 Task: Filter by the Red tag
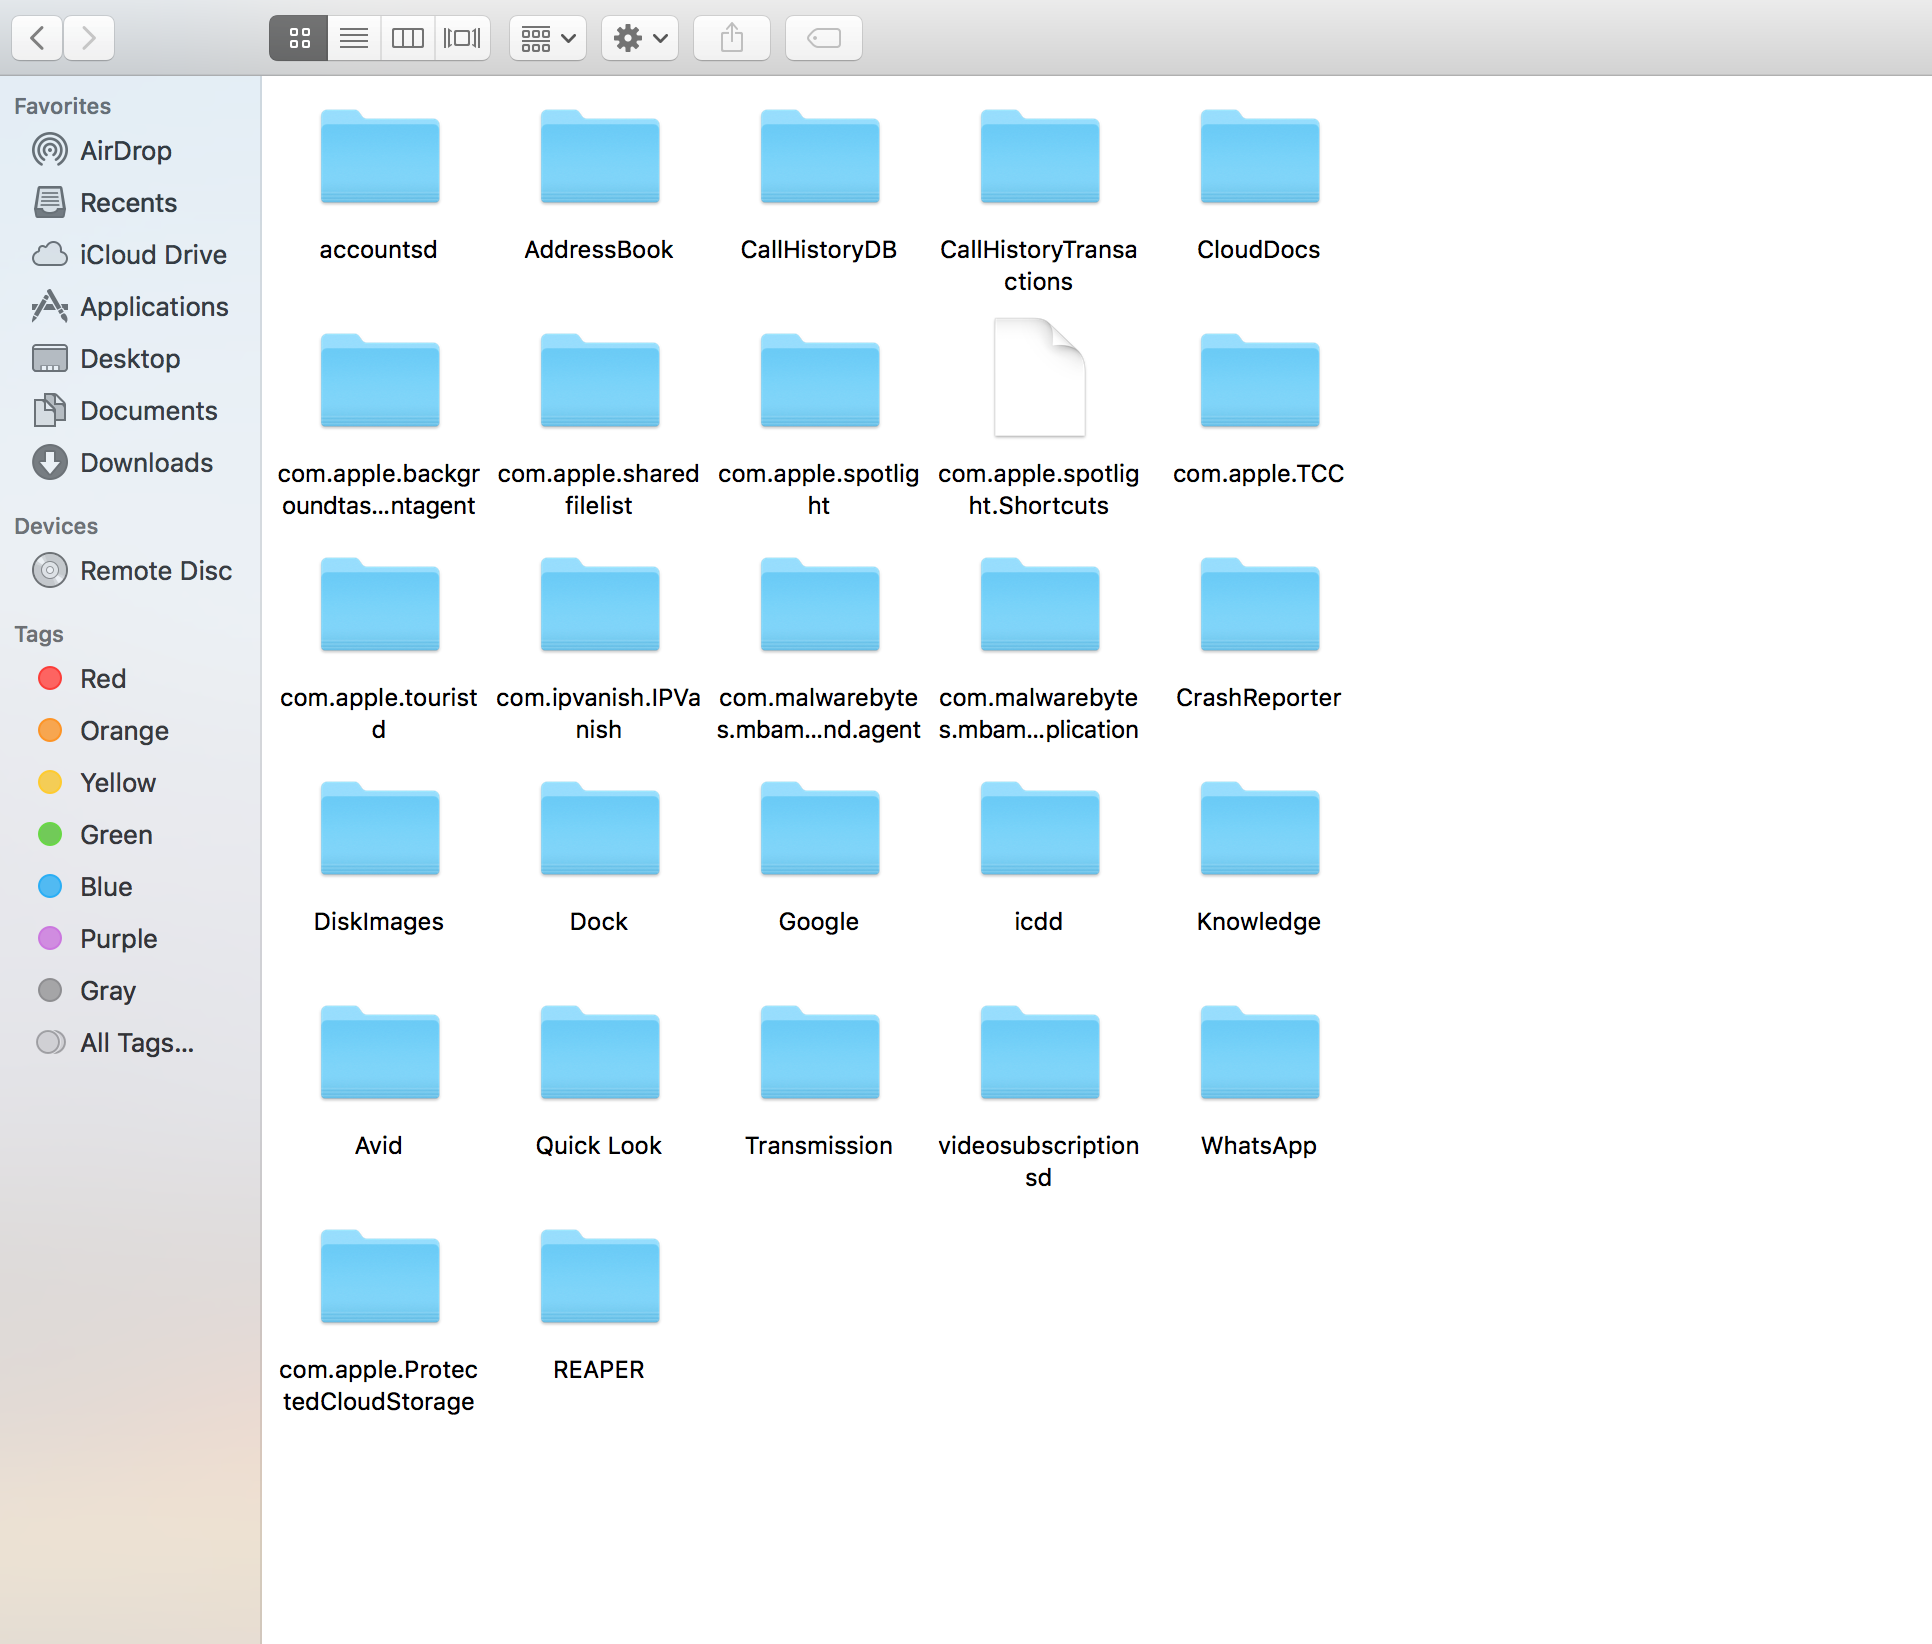(x=103, y=679)
